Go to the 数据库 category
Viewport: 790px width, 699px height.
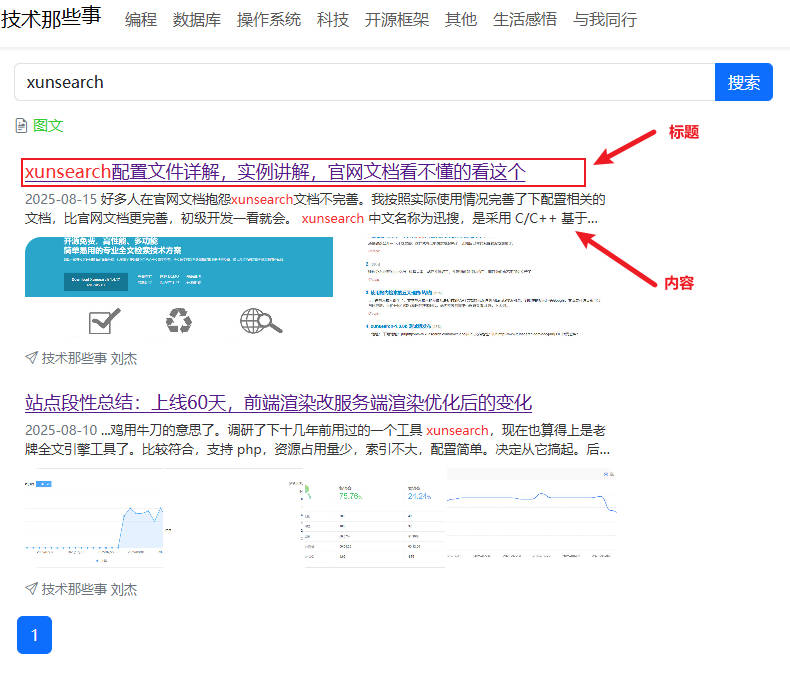click(197, 20)
